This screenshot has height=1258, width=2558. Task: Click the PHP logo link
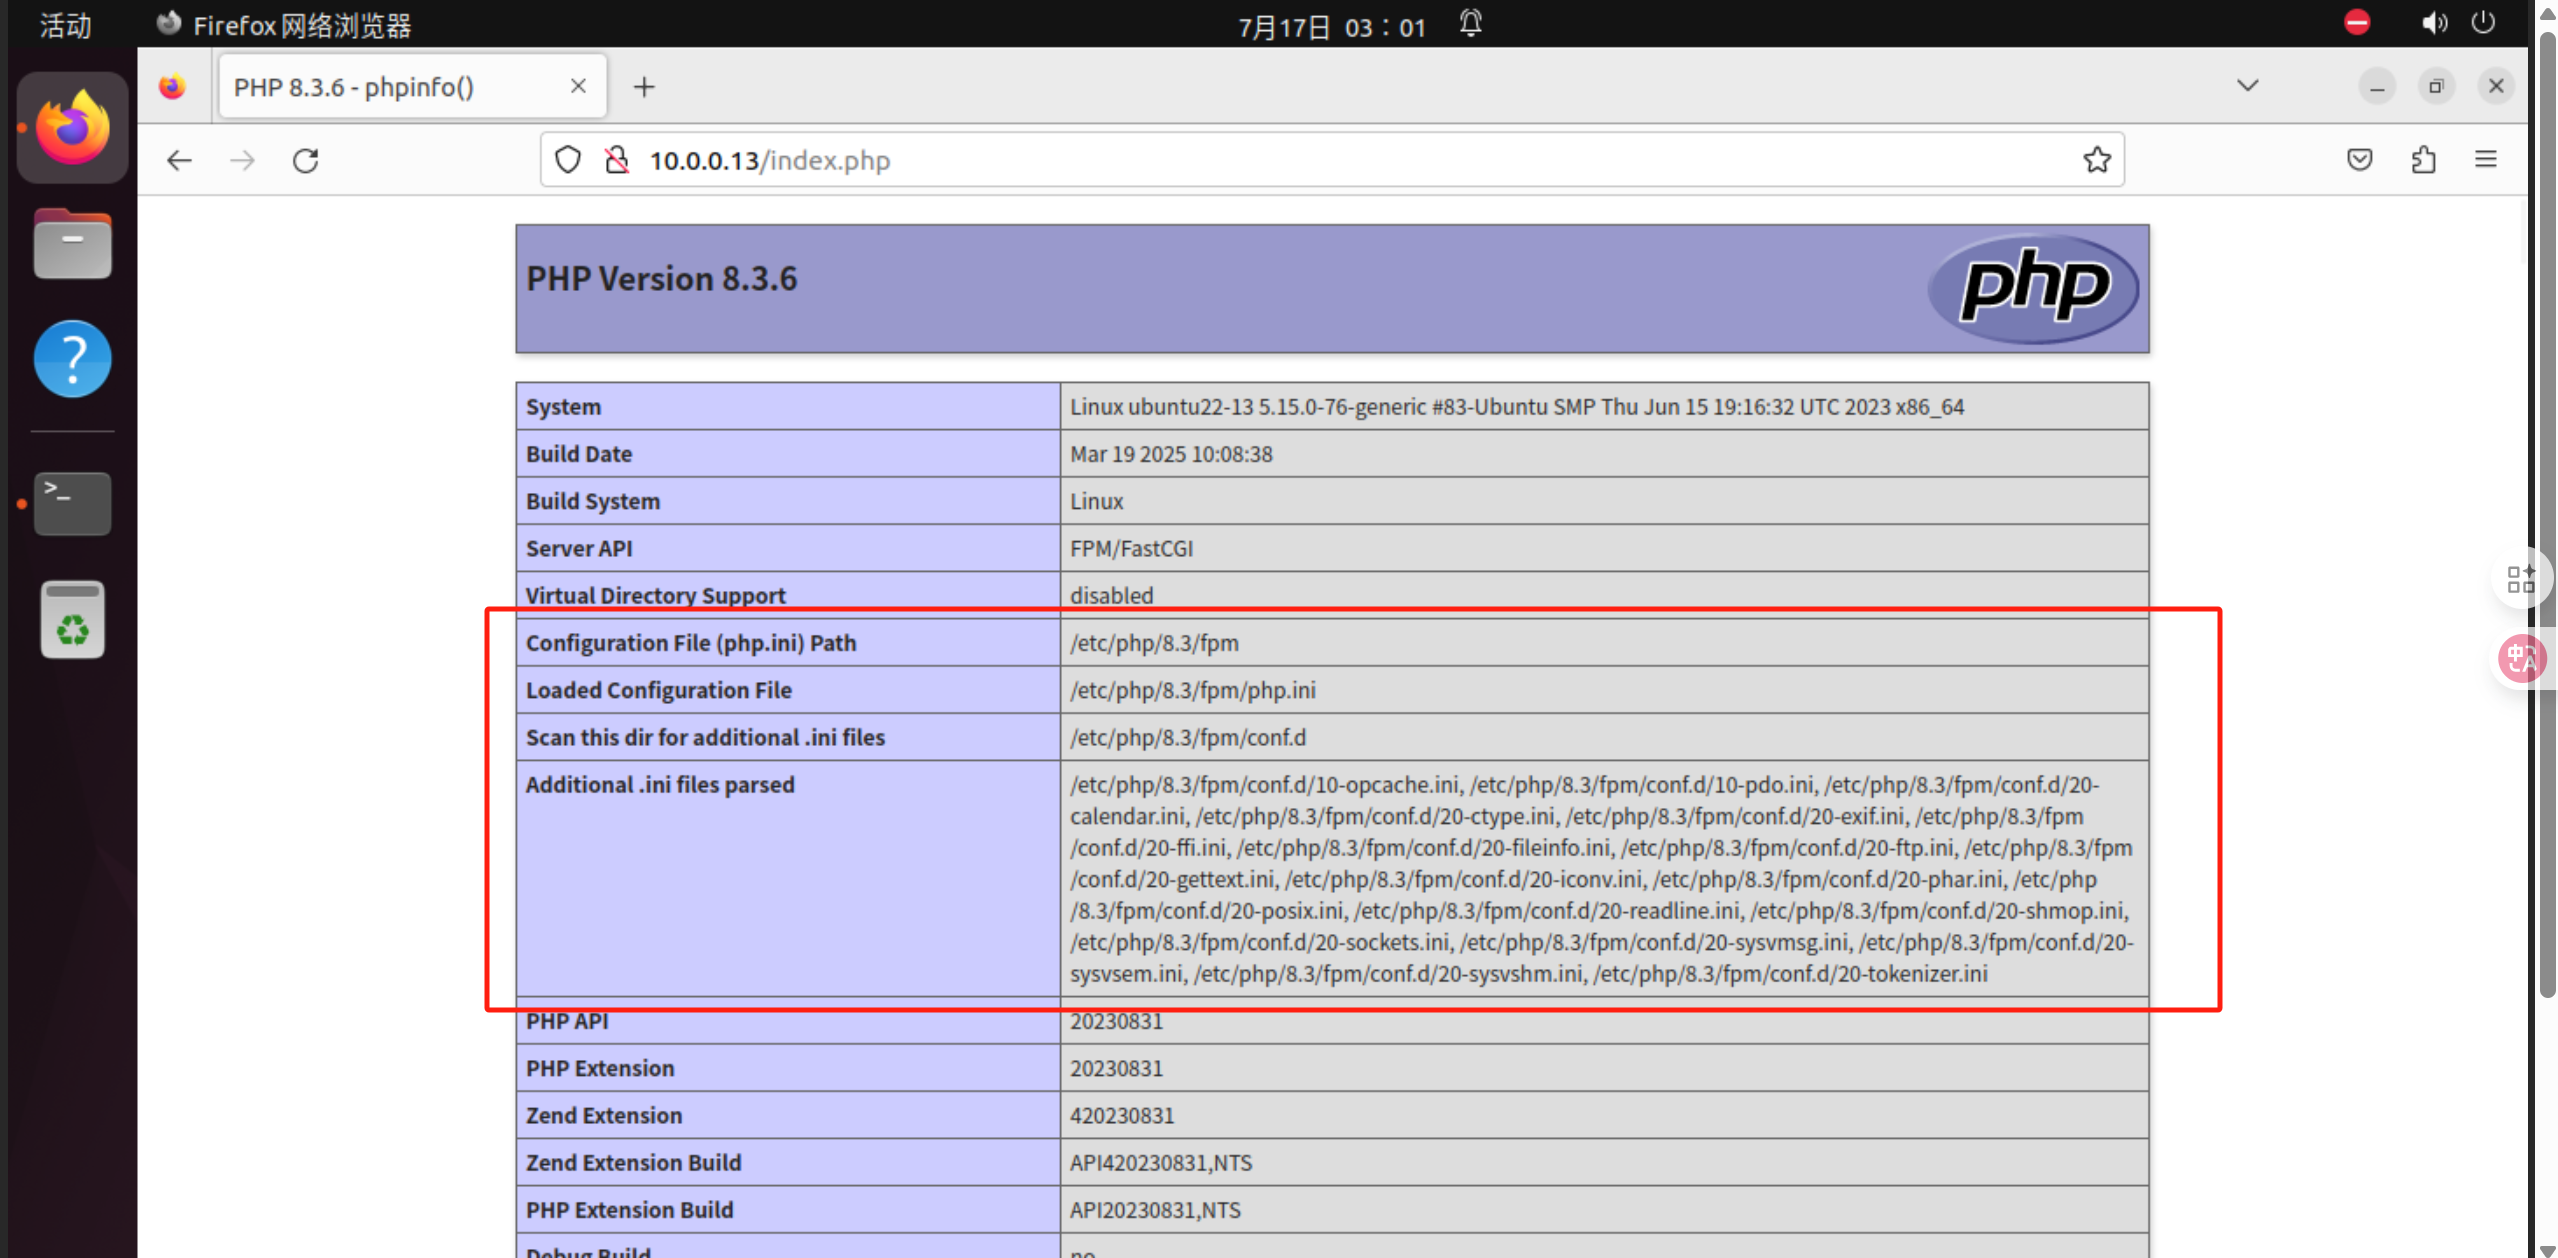(x=2033, y=288)
